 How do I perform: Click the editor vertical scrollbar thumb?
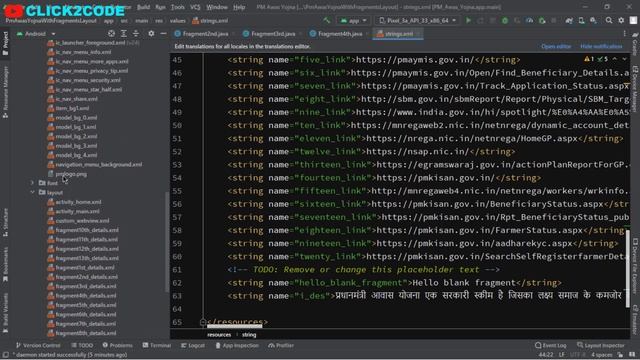click(x=627, y=268)
